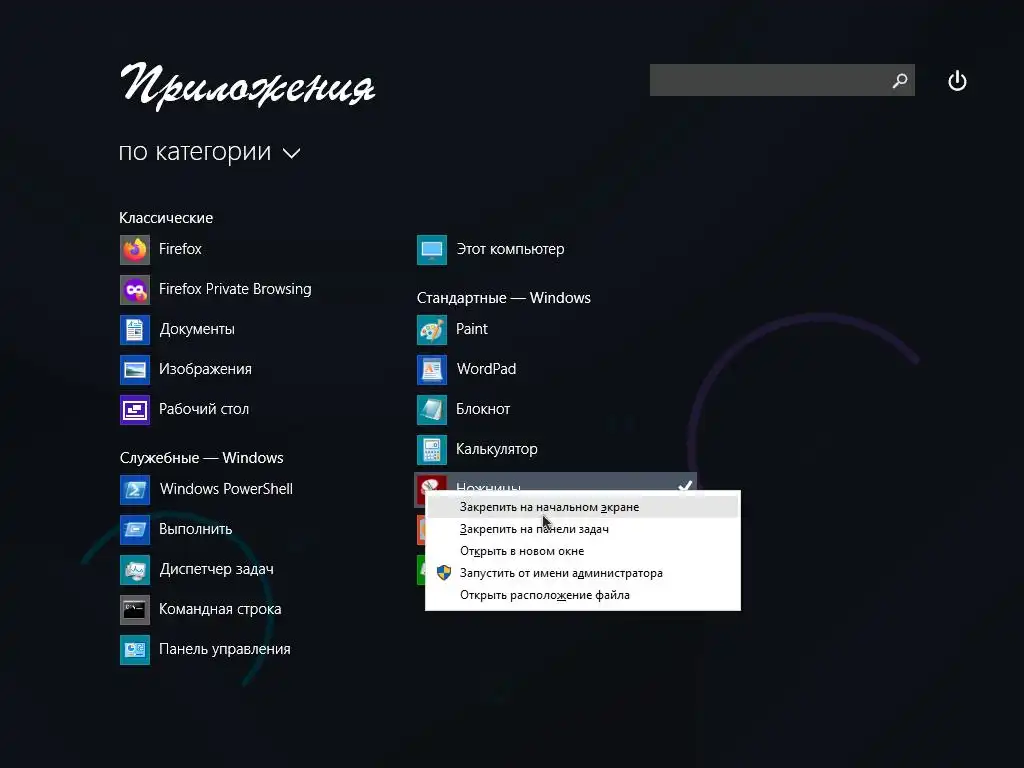Click the search magnifier icon
The image size is (1024, 768).
pyautogui.click(x=900, y=80)
